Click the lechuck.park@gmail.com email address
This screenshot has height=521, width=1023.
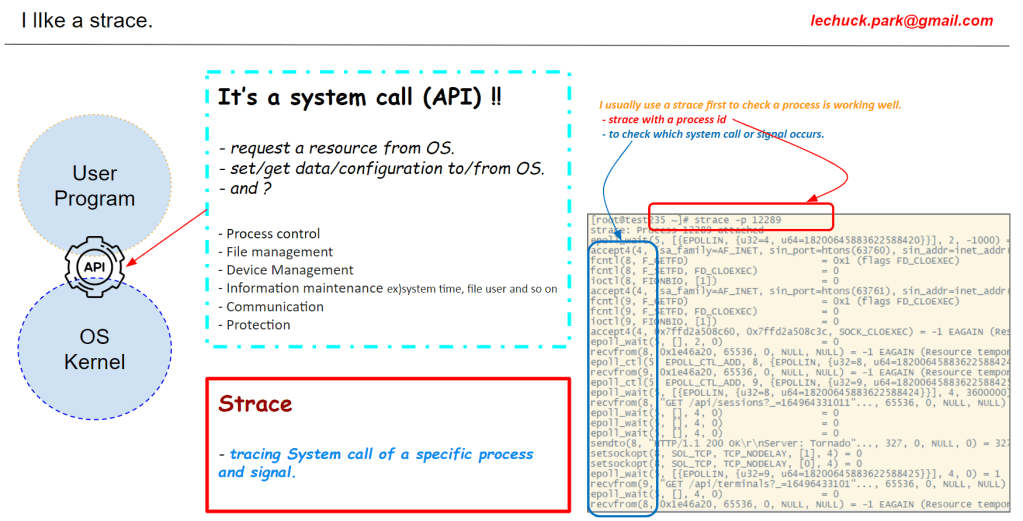click(x=902, y=20)
